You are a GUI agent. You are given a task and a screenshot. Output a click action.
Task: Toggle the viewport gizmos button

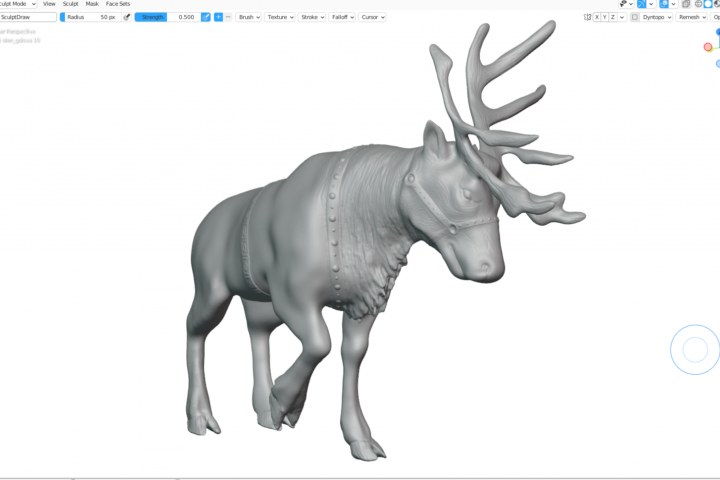641,4
